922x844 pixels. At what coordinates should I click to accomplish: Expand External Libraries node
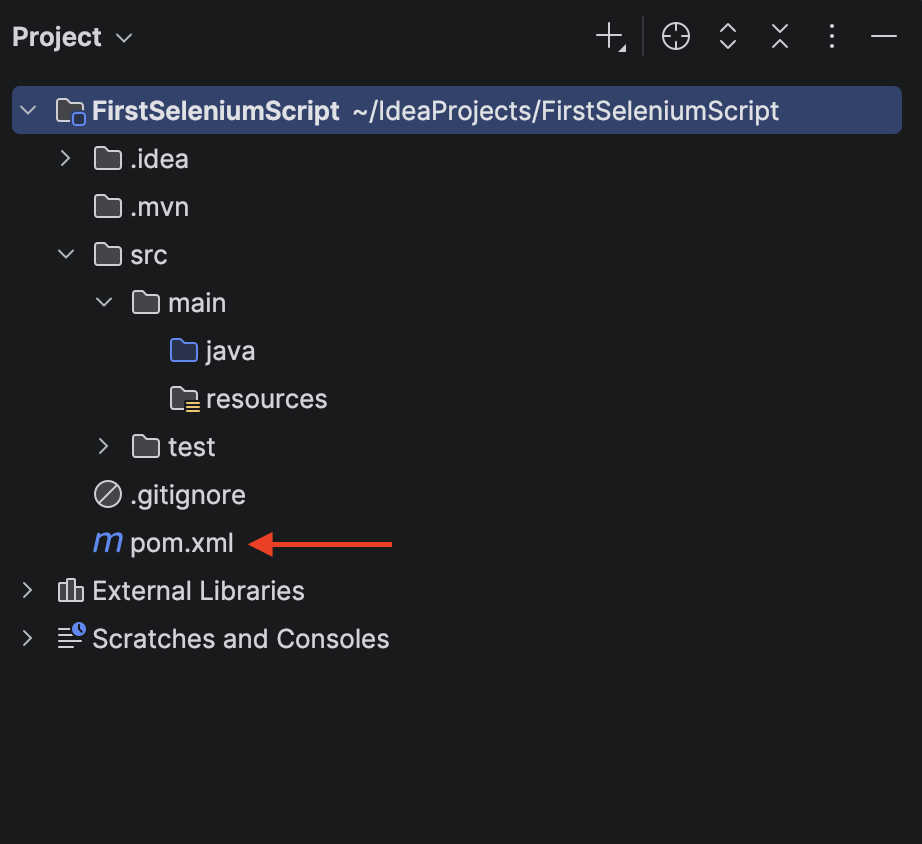tap(27, 590)
